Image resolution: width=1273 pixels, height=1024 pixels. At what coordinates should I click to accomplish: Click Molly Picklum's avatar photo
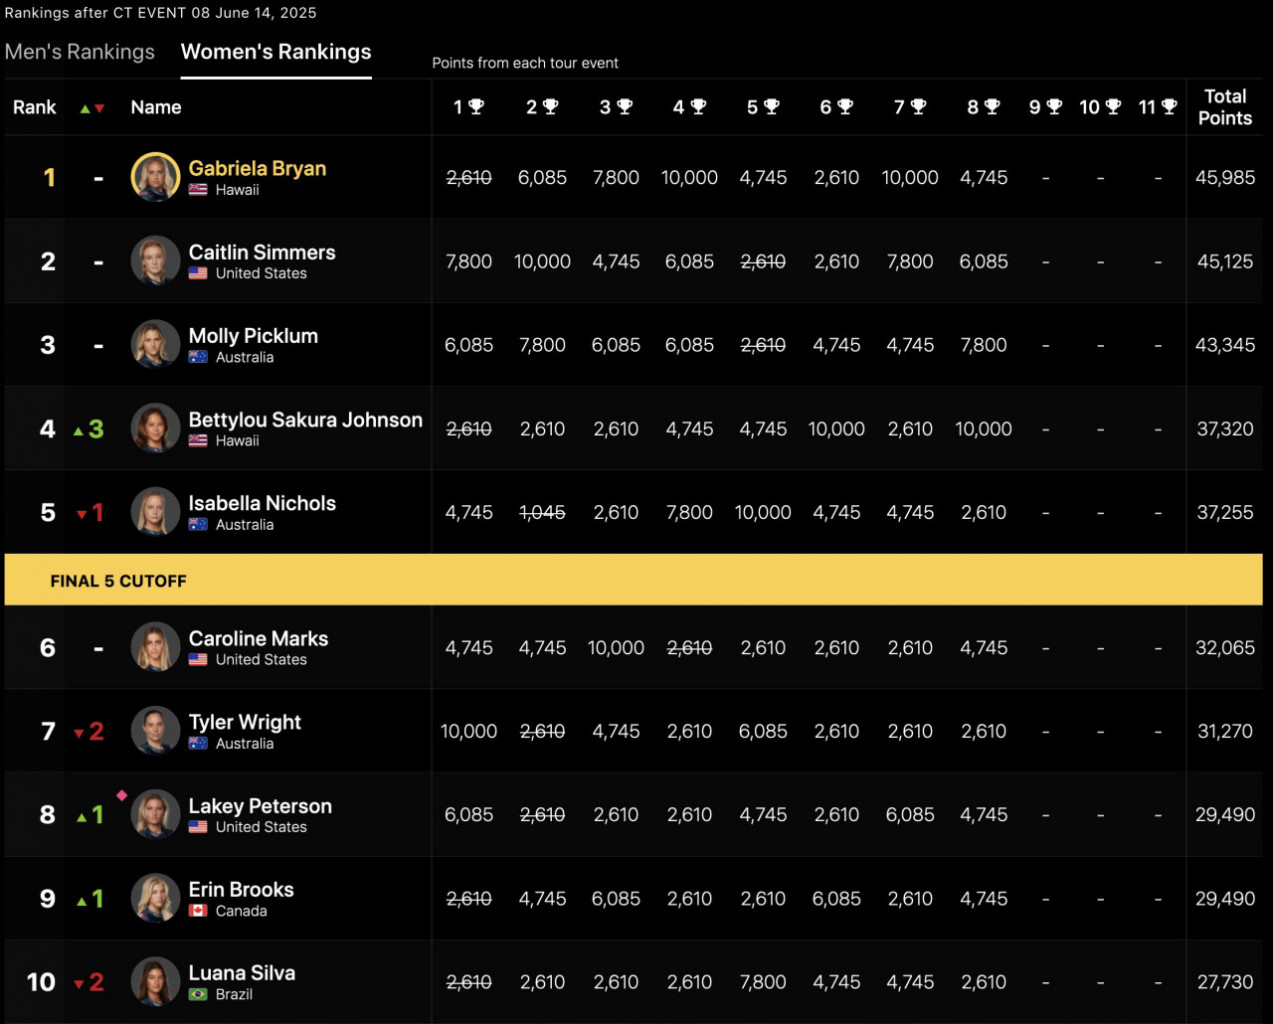(x=155, y=344)
